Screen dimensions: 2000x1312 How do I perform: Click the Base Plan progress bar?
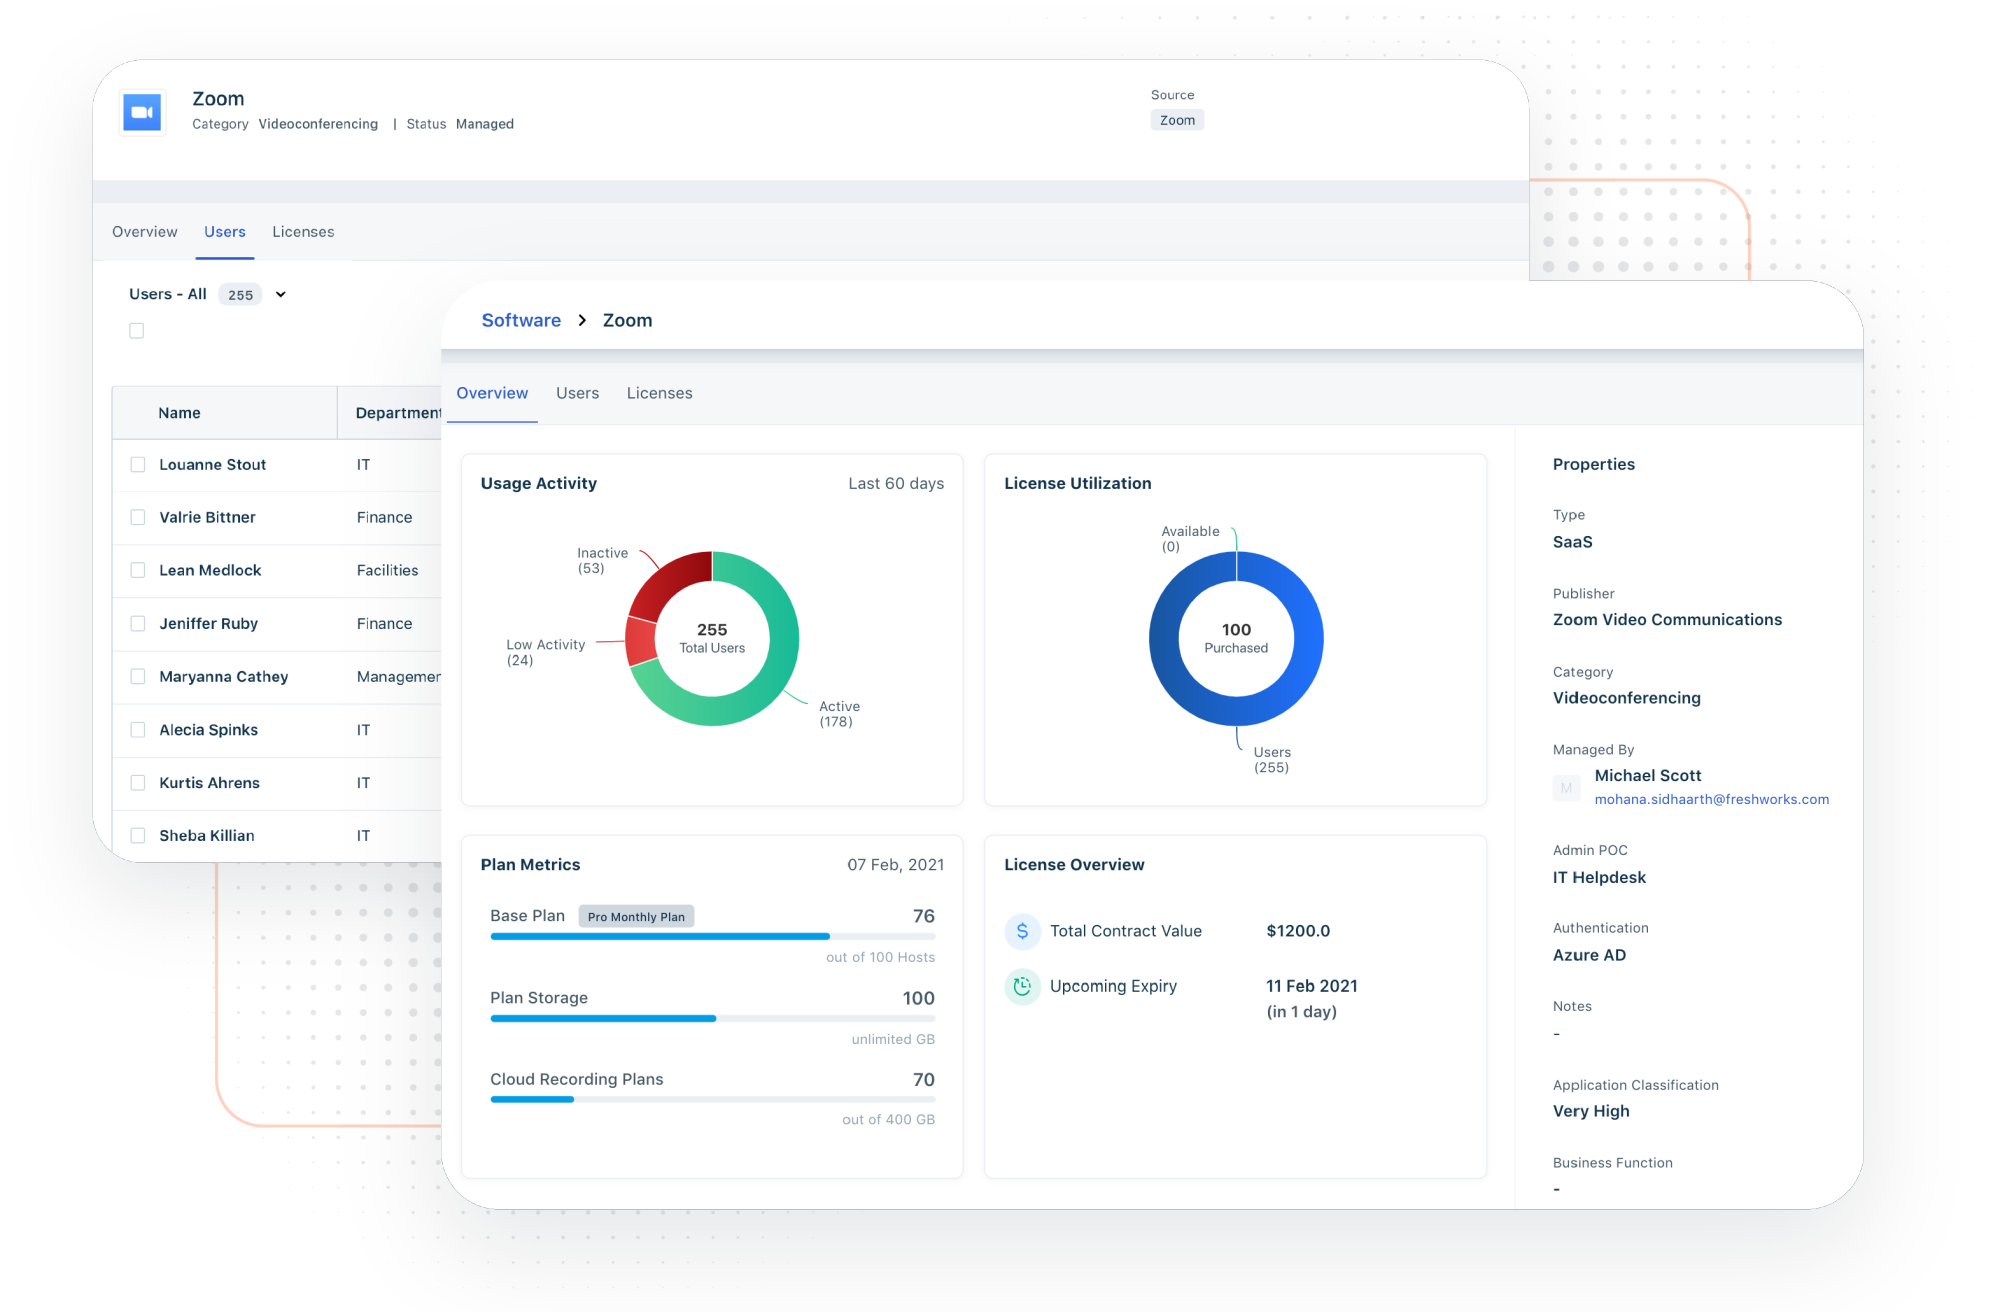[712, 937]
